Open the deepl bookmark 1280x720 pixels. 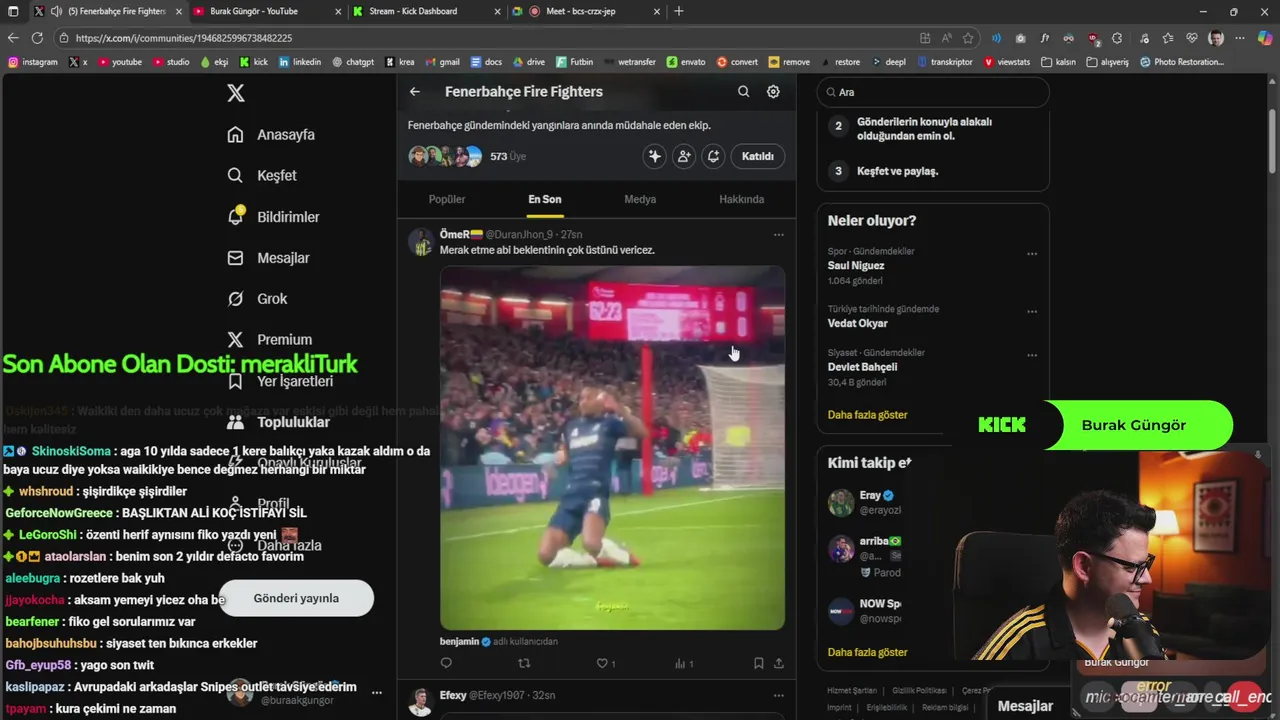(888, 62)
